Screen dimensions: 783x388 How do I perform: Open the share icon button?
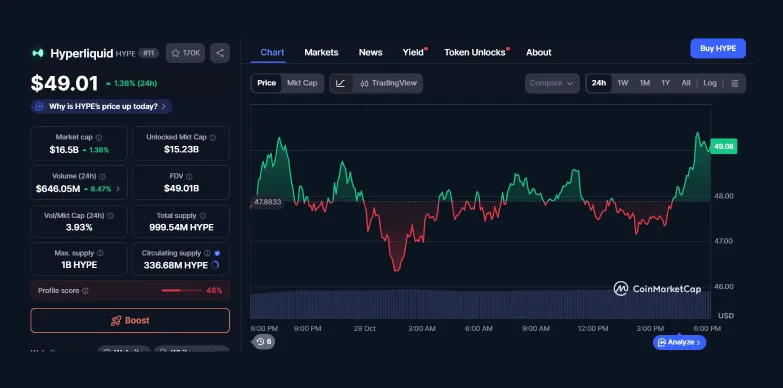tap(220, 53)
